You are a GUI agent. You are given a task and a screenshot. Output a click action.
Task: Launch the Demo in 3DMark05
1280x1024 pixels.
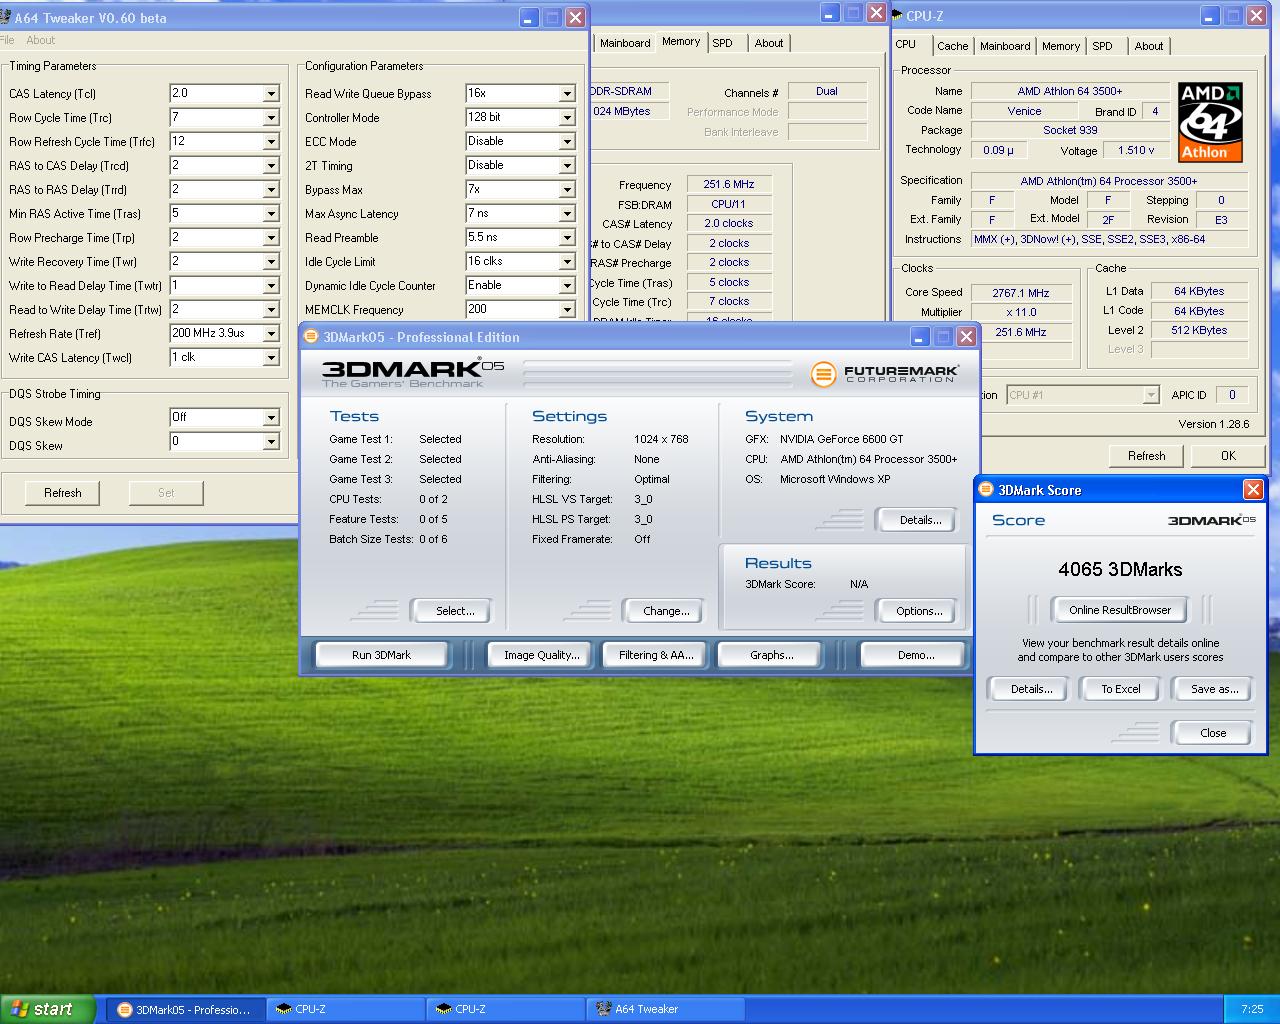pyautogui.click(x=914, y=655)
